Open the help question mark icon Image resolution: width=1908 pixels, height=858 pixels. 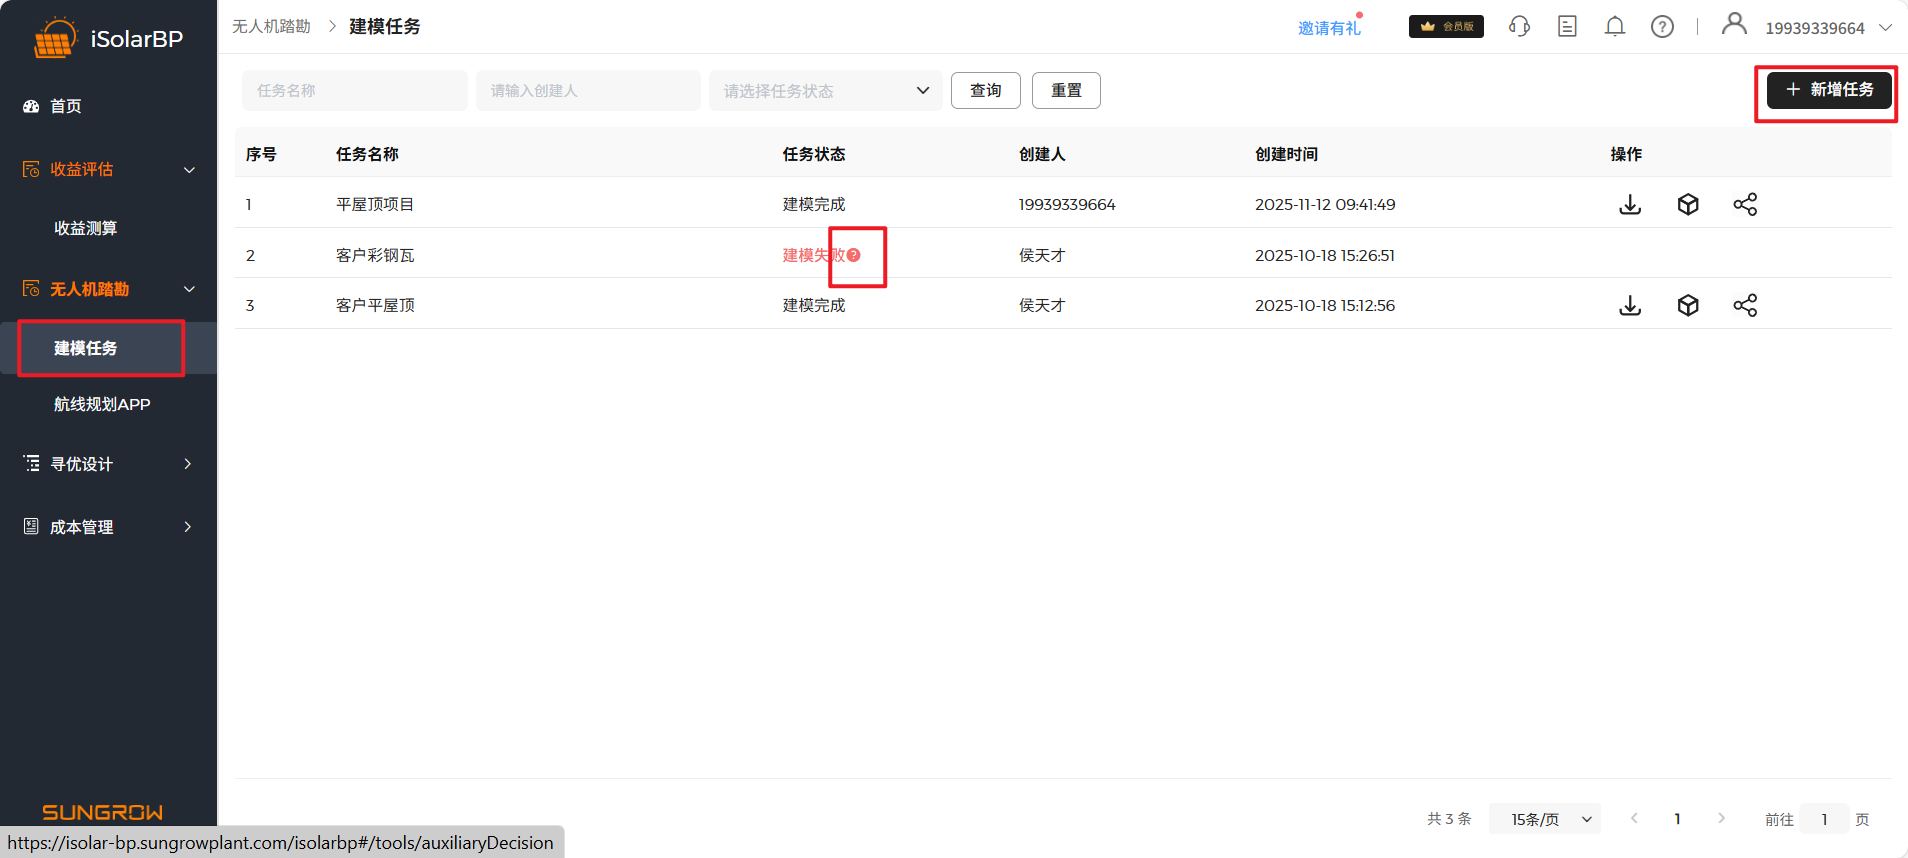pyautogui.click(x=1662, y=27)
